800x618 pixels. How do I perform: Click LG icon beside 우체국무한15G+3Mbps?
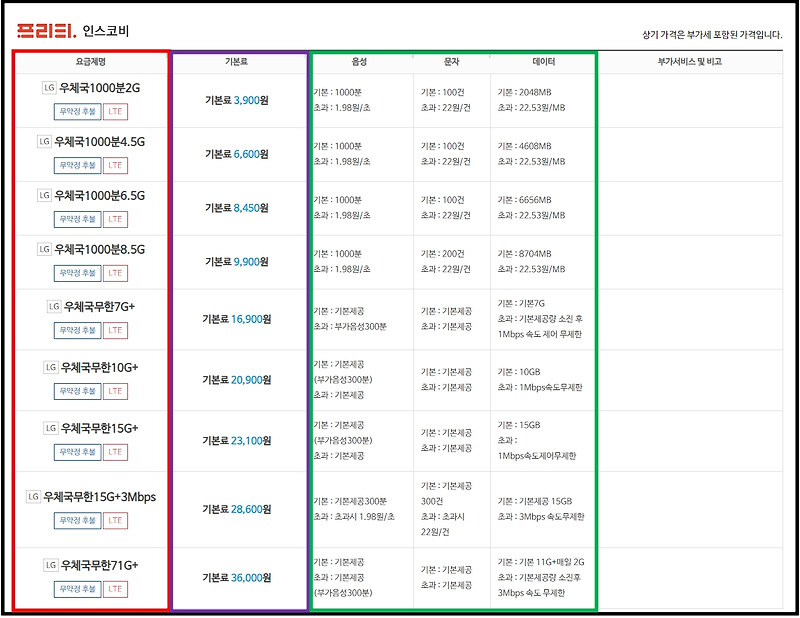pos(33,497)
